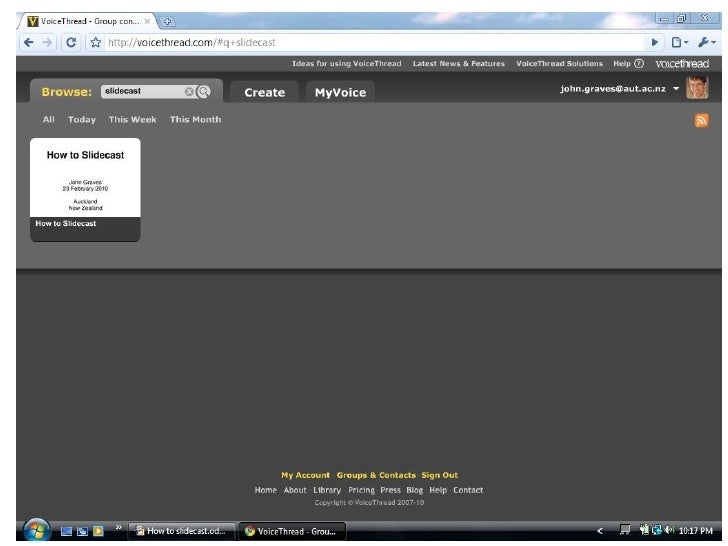This screenshot has width=728, height=546.
Task: Click the magnifier search icon
Action: click(x=203, y=91)
